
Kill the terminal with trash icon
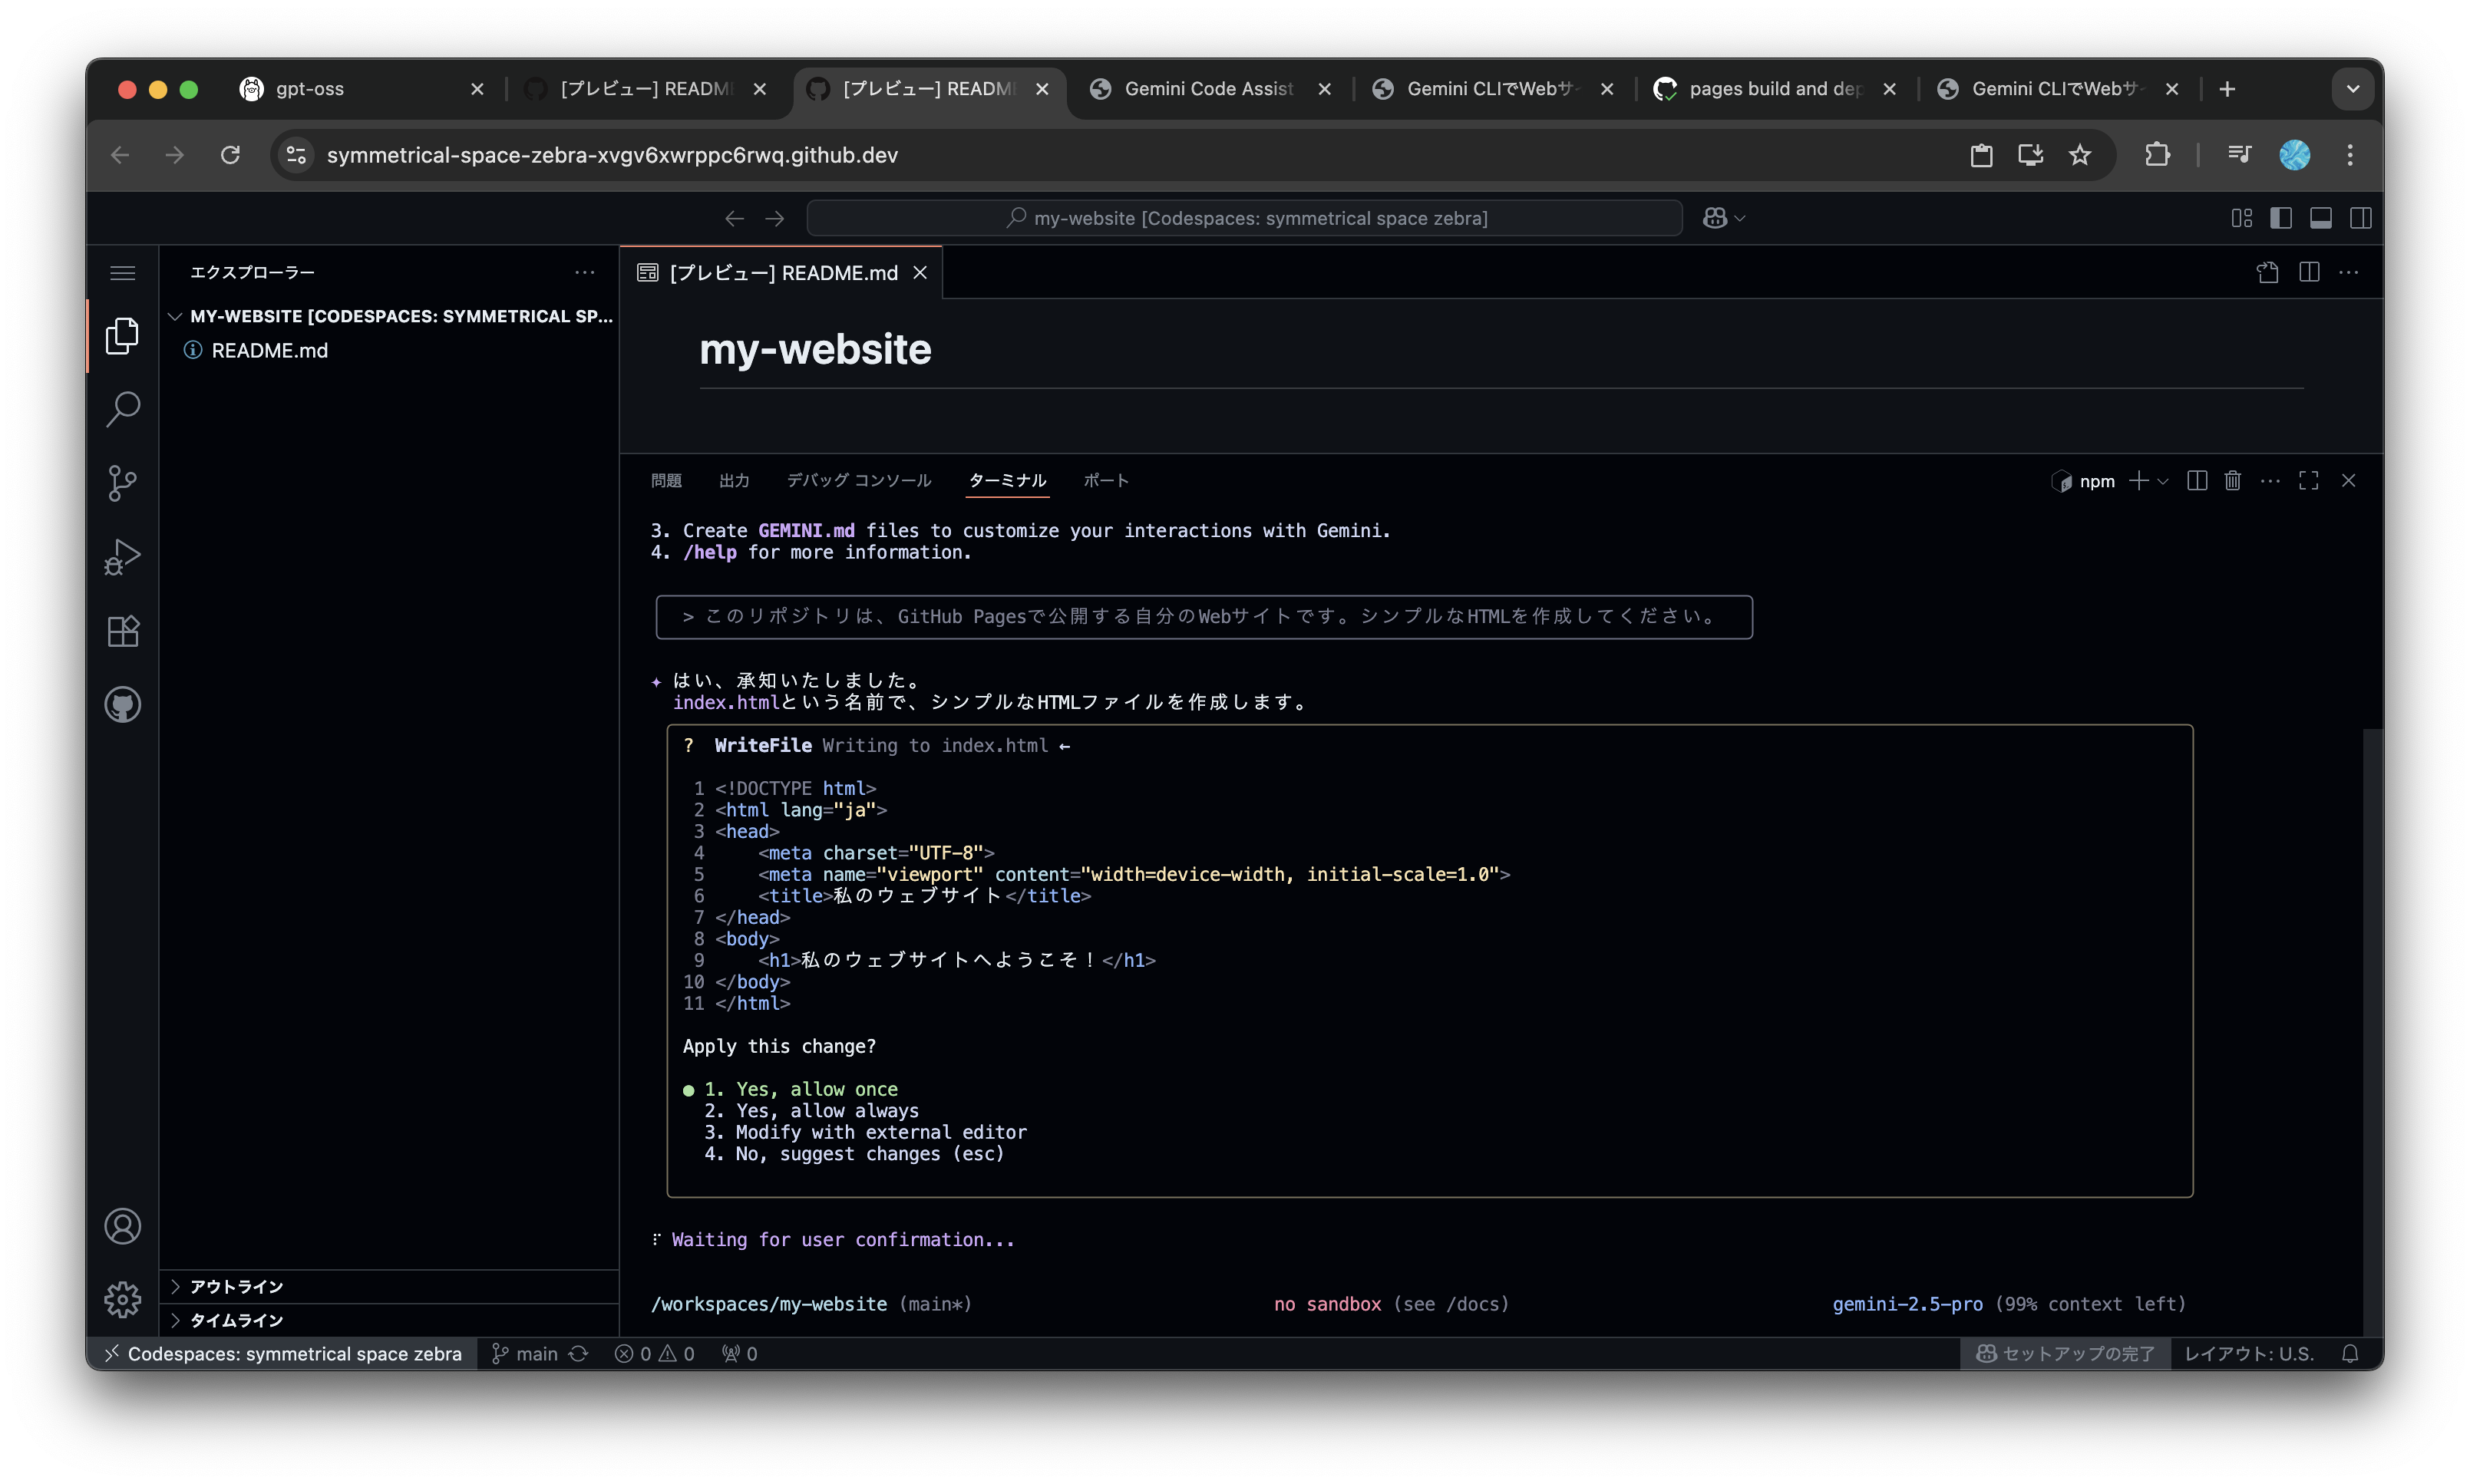2233,481
